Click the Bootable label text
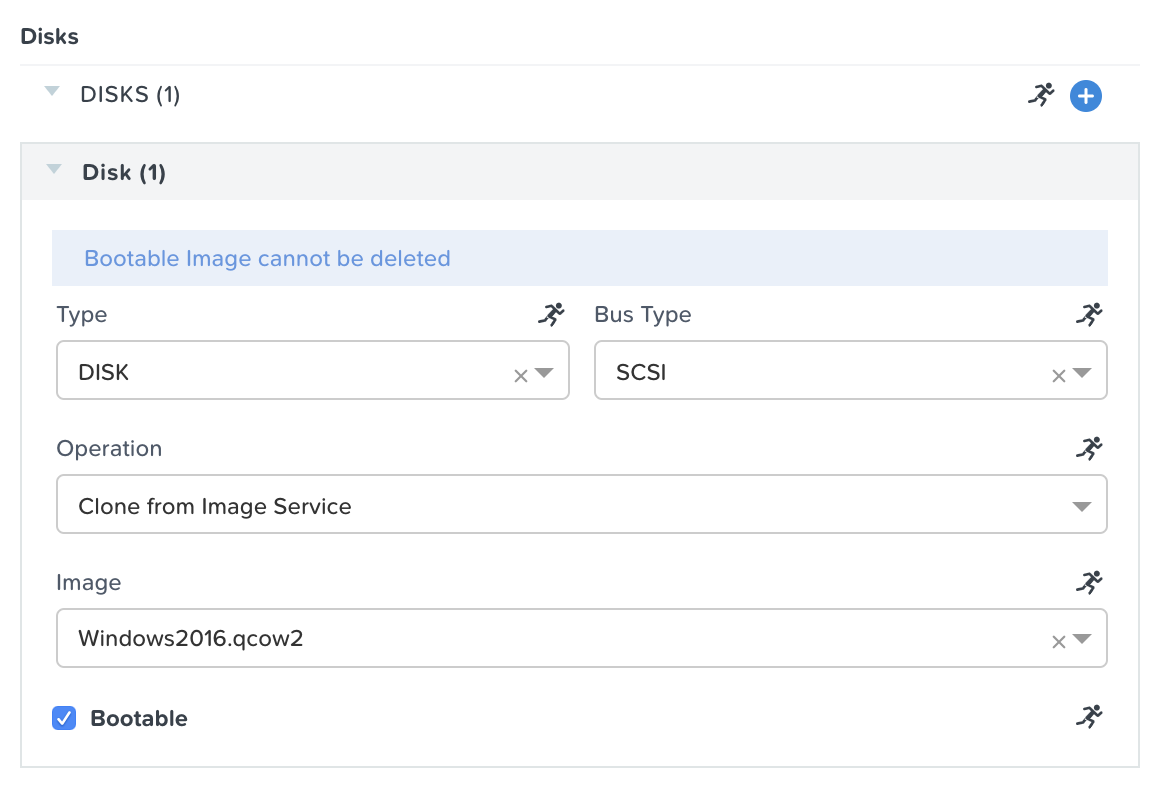Screen dimensions: 1158x790 tap(139, 718)
